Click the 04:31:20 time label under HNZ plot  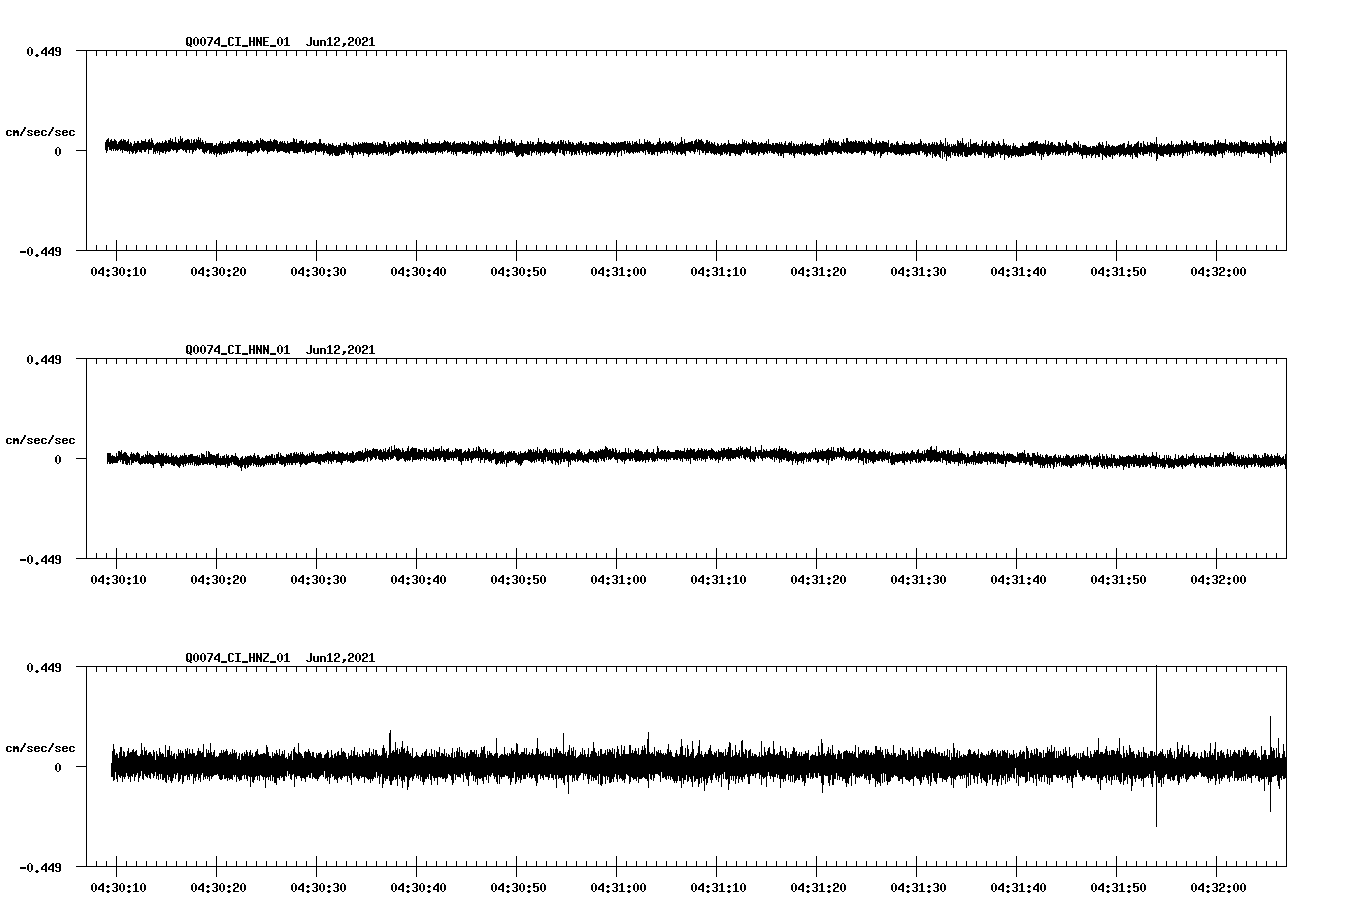pos(818,888)
